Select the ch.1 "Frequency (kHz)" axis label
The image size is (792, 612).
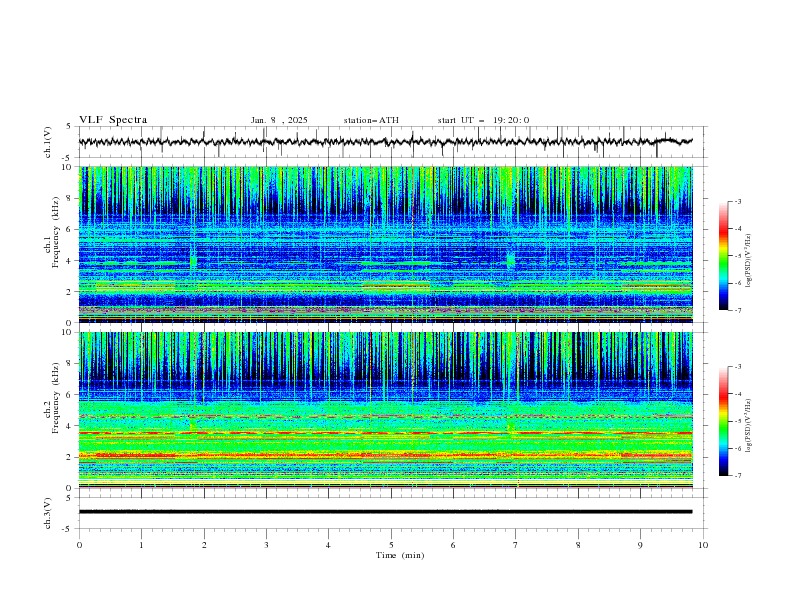[56, 232]
